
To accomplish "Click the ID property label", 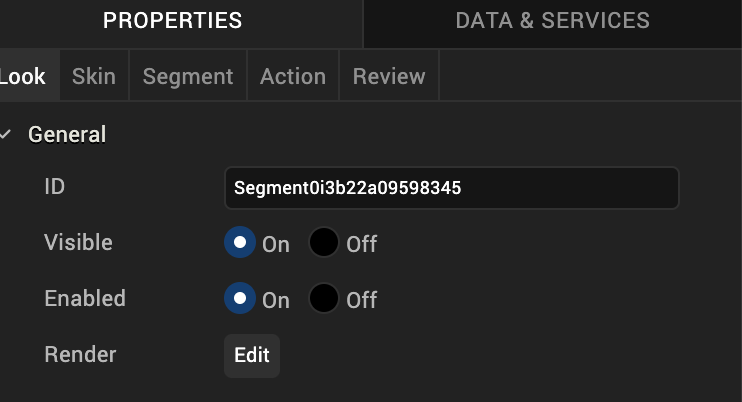I will pyautogui.click(x=55, y=187).
